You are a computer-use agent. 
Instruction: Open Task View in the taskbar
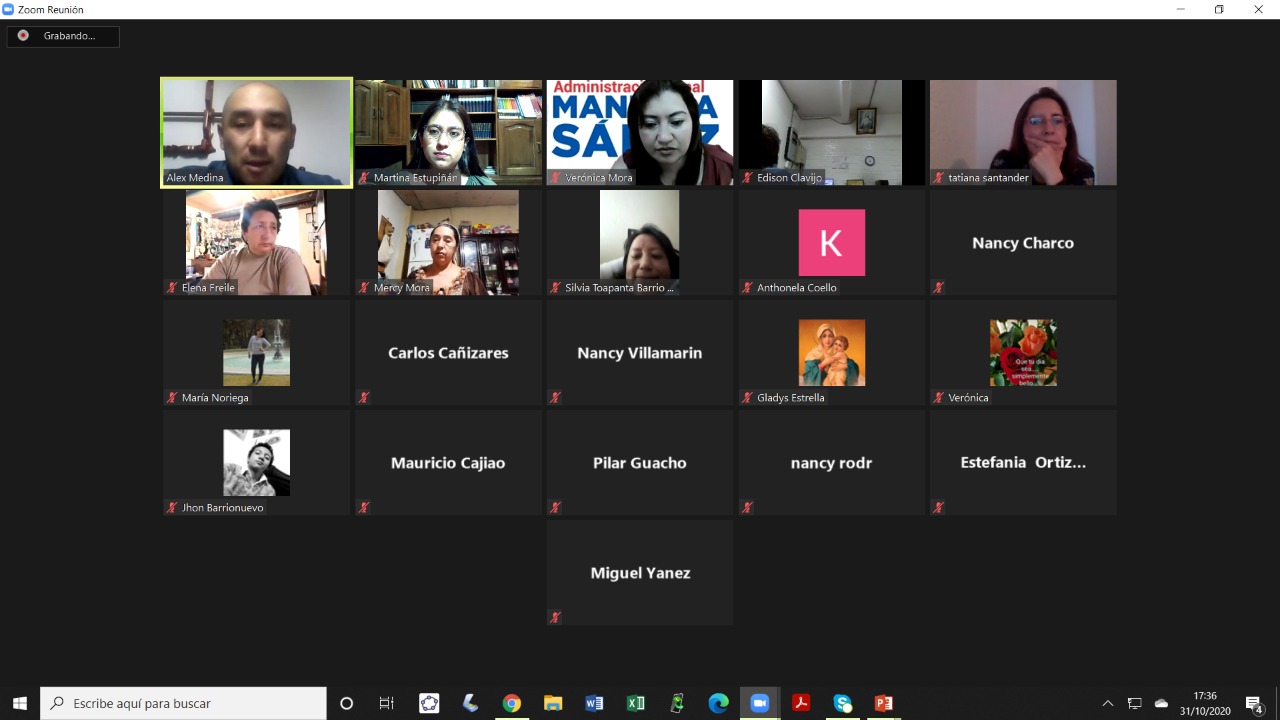coord(387,703)
